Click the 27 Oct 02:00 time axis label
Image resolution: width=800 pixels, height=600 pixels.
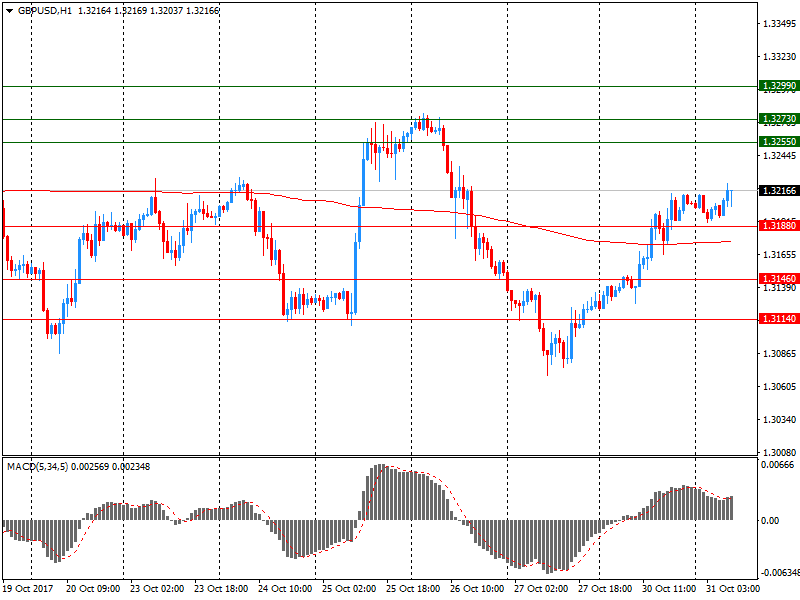(541, 588)
